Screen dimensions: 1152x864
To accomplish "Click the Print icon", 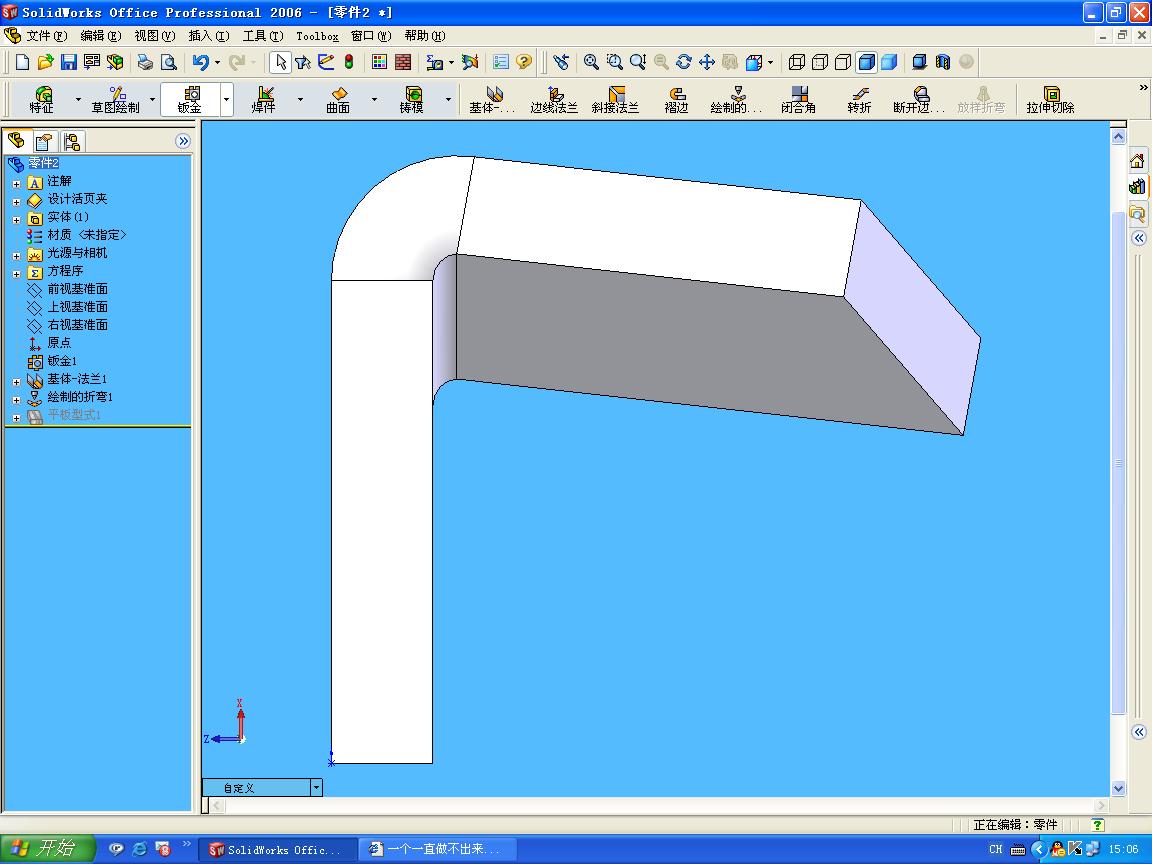I will [145, 62].
